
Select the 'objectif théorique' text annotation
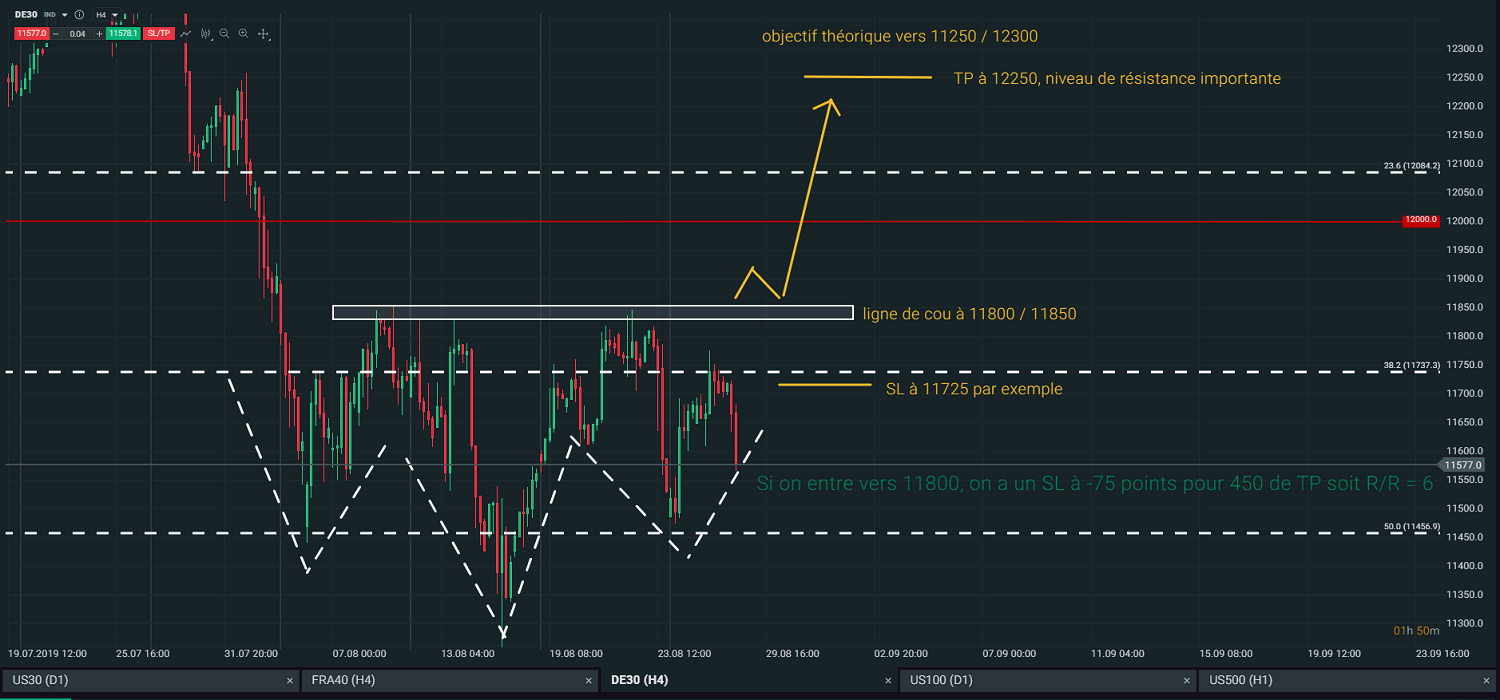[900, 37]
